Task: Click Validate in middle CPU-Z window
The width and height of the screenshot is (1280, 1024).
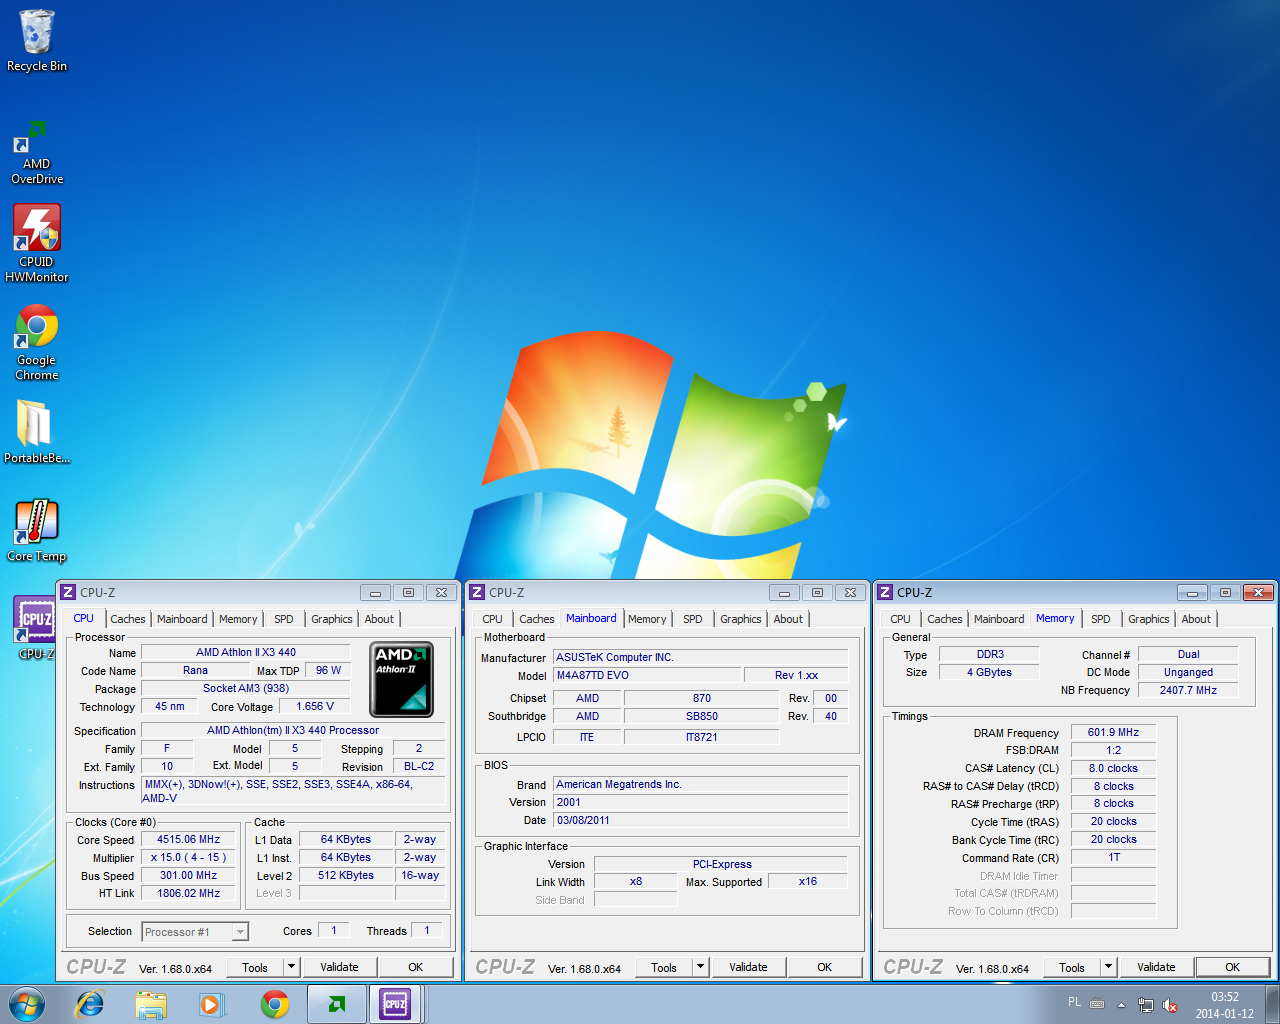Action: click(748, 967)
